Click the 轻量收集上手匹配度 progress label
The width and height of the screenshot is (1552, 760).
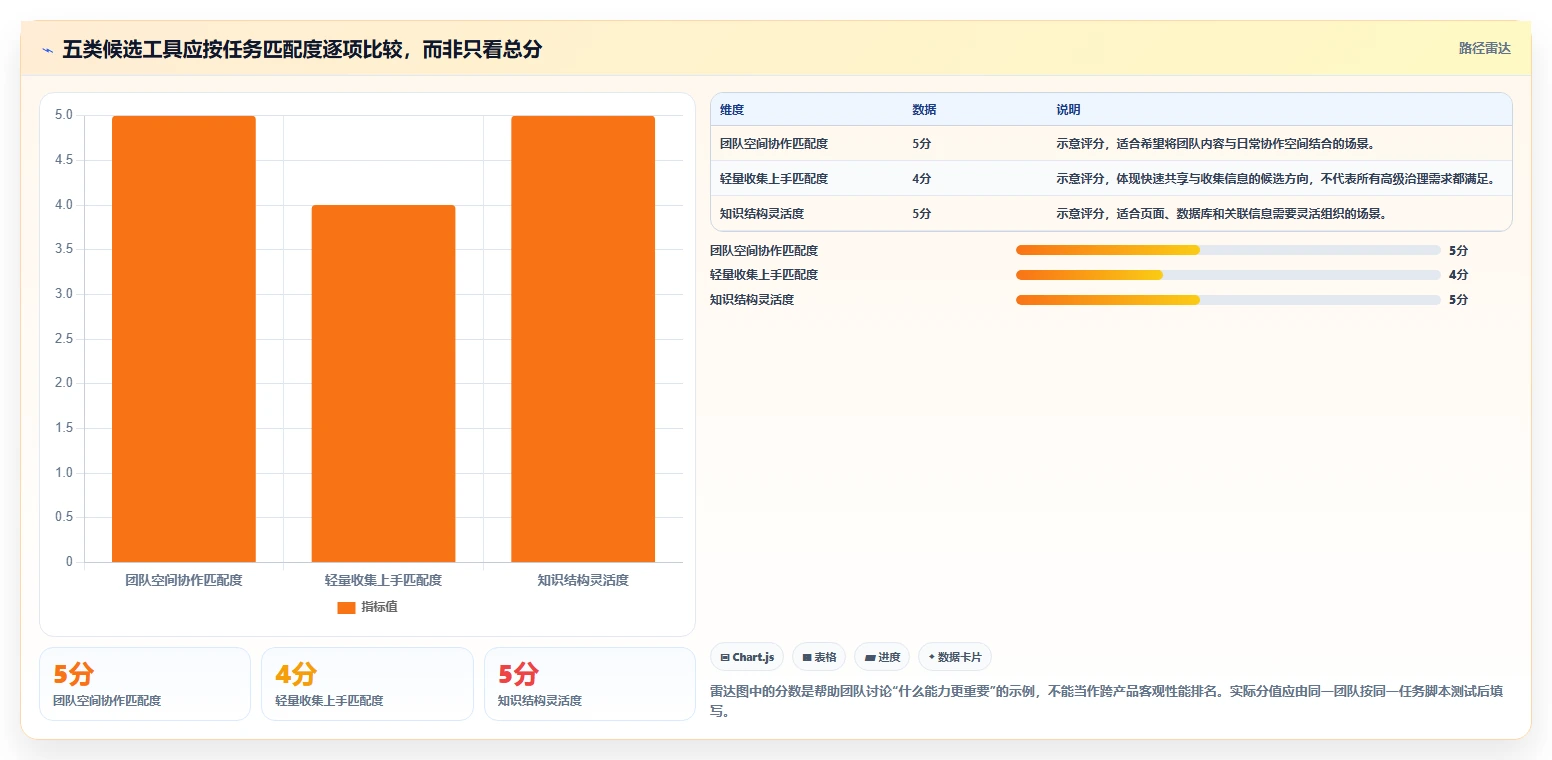tap(764, 275)
